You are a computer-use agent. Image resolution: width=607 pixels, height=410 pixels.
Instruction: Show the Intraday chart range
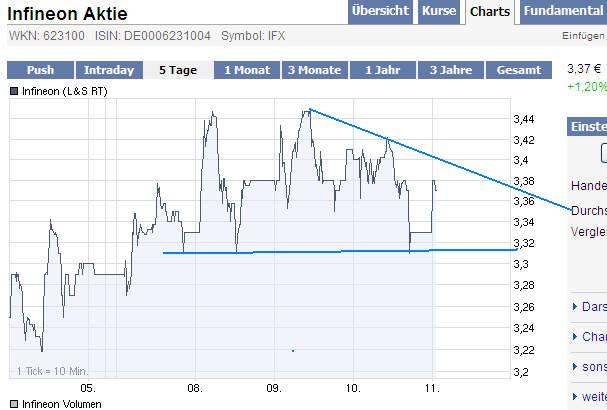(x=108, y=70)
